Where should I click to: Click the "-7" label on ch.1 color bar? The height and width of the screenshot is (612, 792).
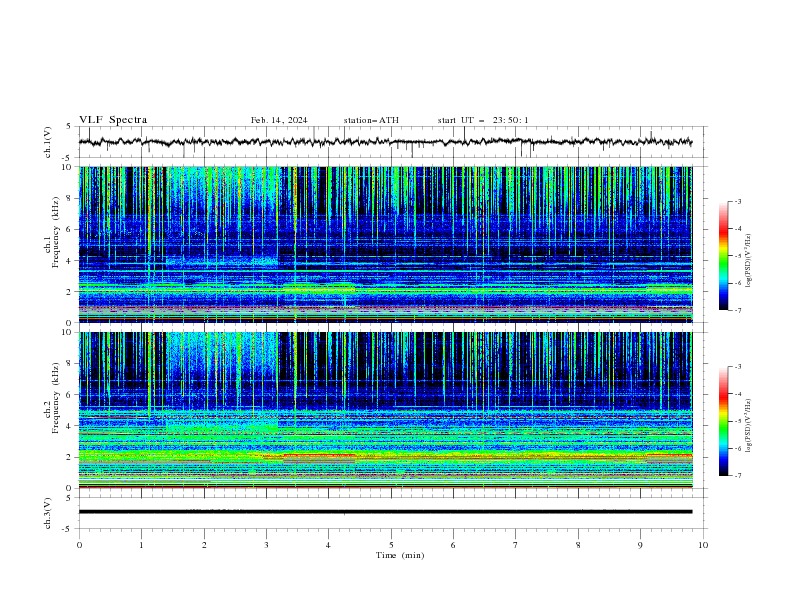737,310
